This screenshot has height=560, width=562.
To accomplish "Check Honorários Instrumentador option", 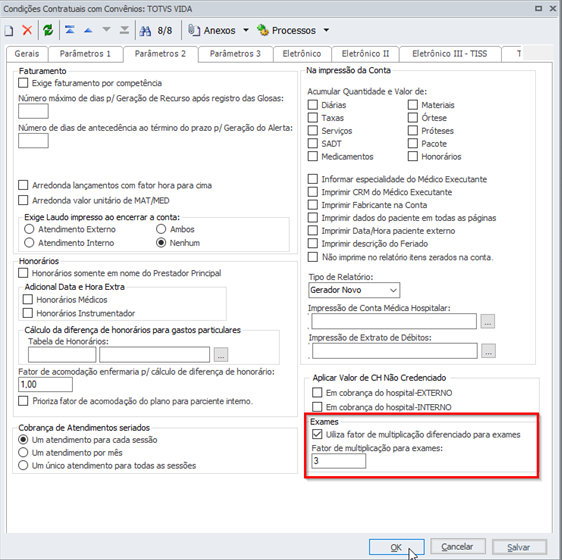I will pyautogui.click(x=28, y=313).
